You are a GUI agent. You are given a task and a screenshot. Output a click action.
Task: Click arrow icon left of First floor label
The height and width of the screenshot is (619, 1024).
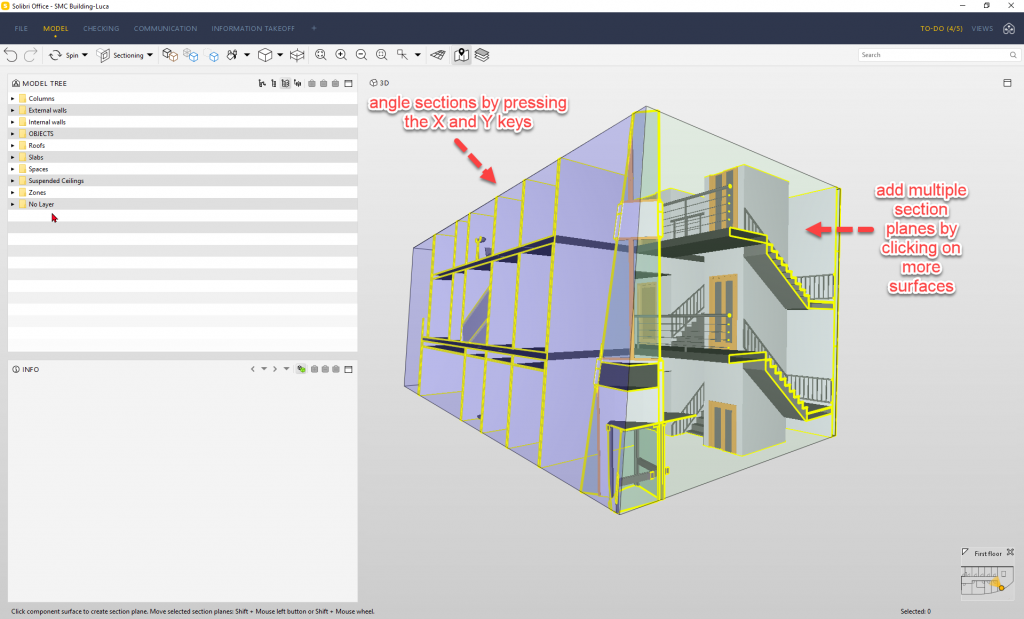point(965,552)
